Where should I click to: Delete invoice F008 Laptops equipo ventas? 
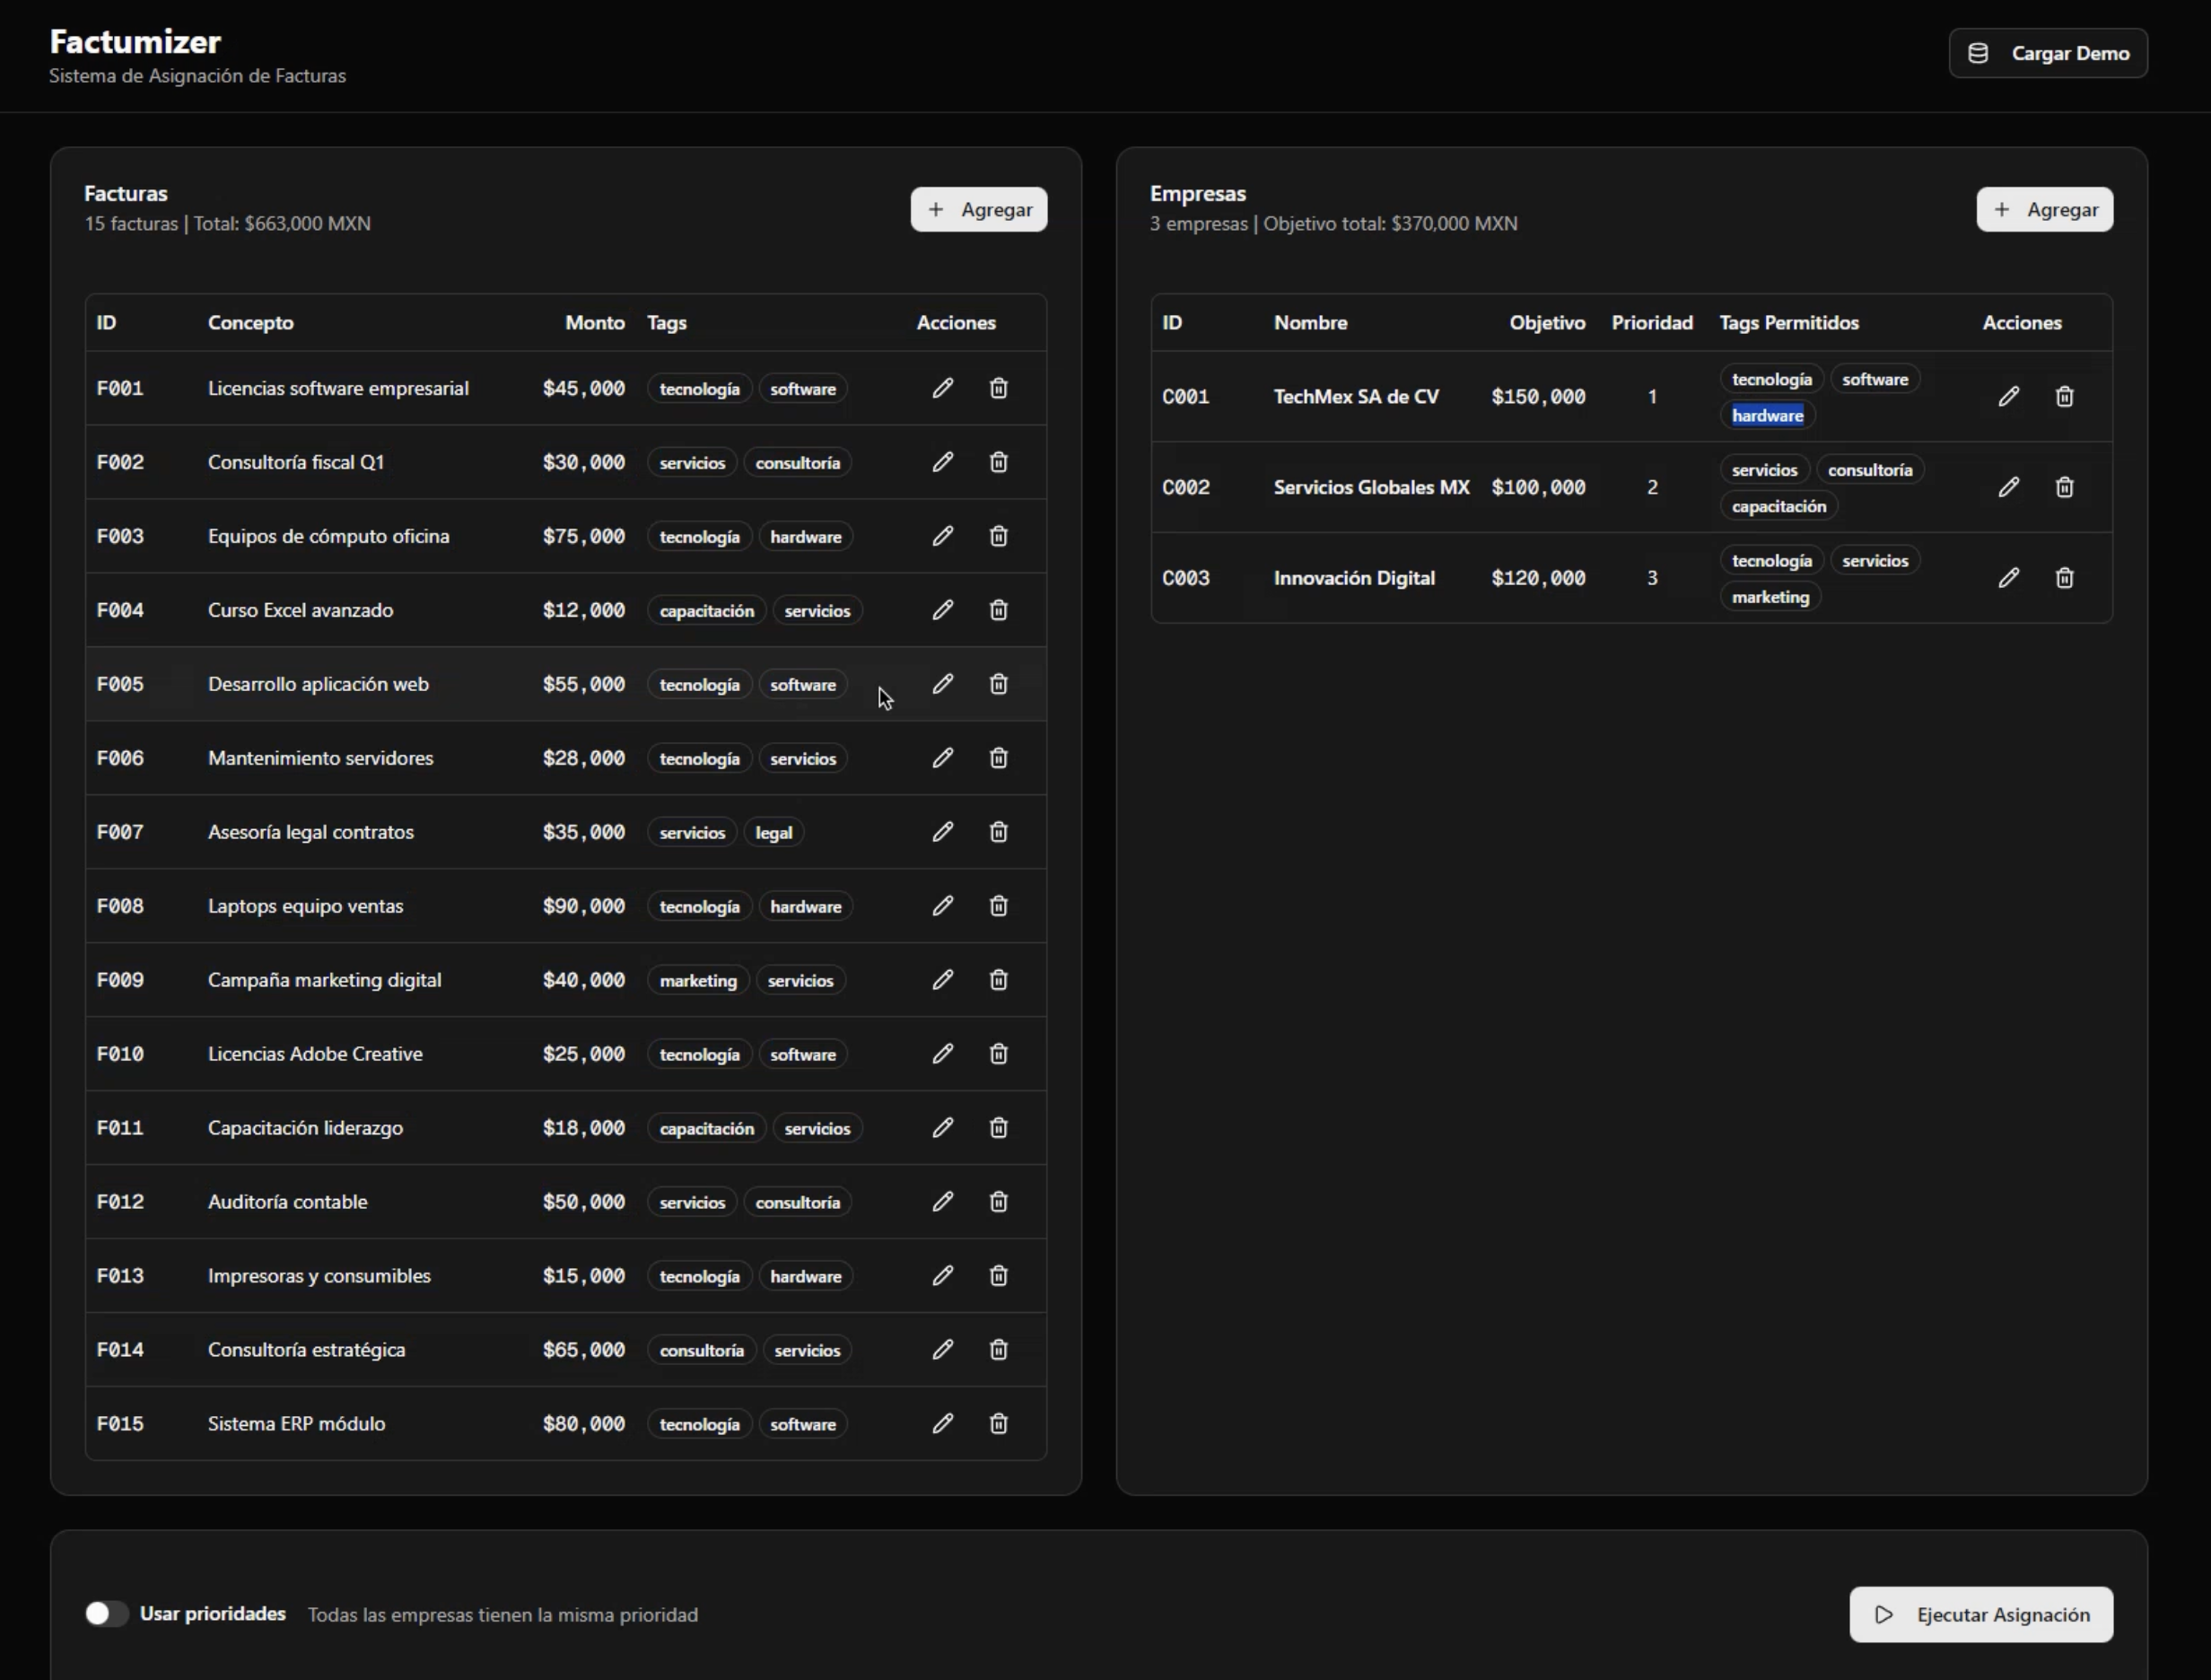[998, 906]
